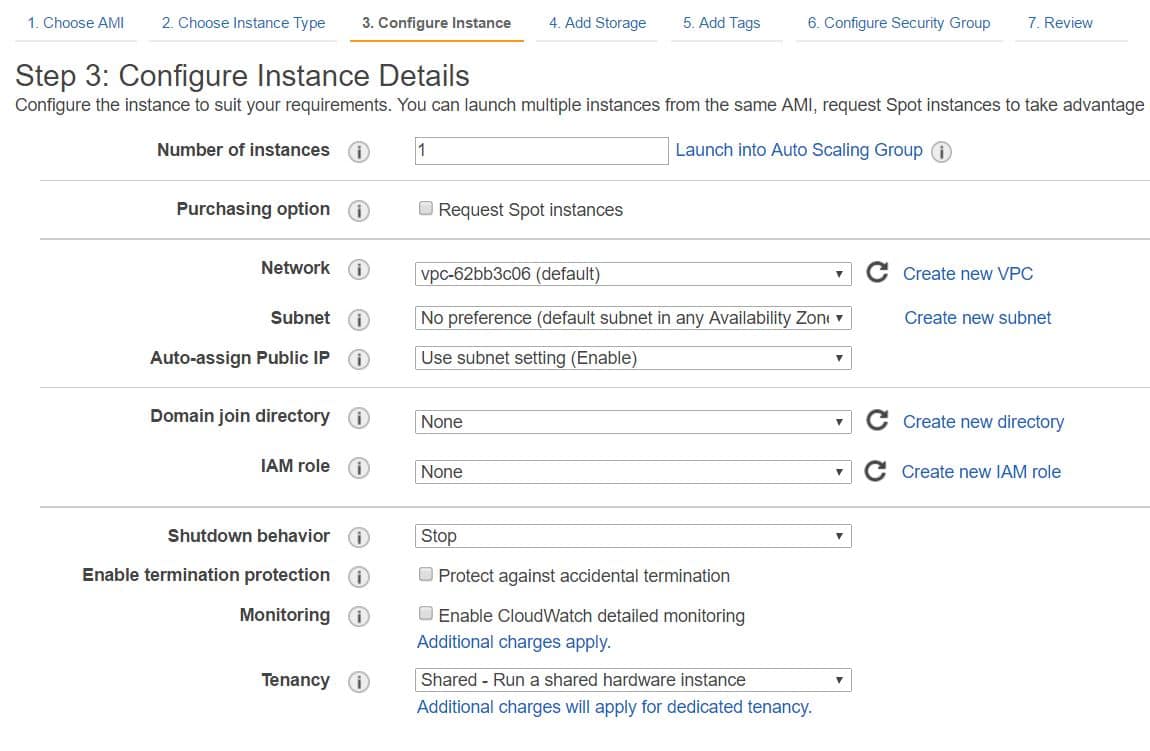The image size is (1150, 751).
Task: Refresh the Network VPC list
Action: (877, 272)
